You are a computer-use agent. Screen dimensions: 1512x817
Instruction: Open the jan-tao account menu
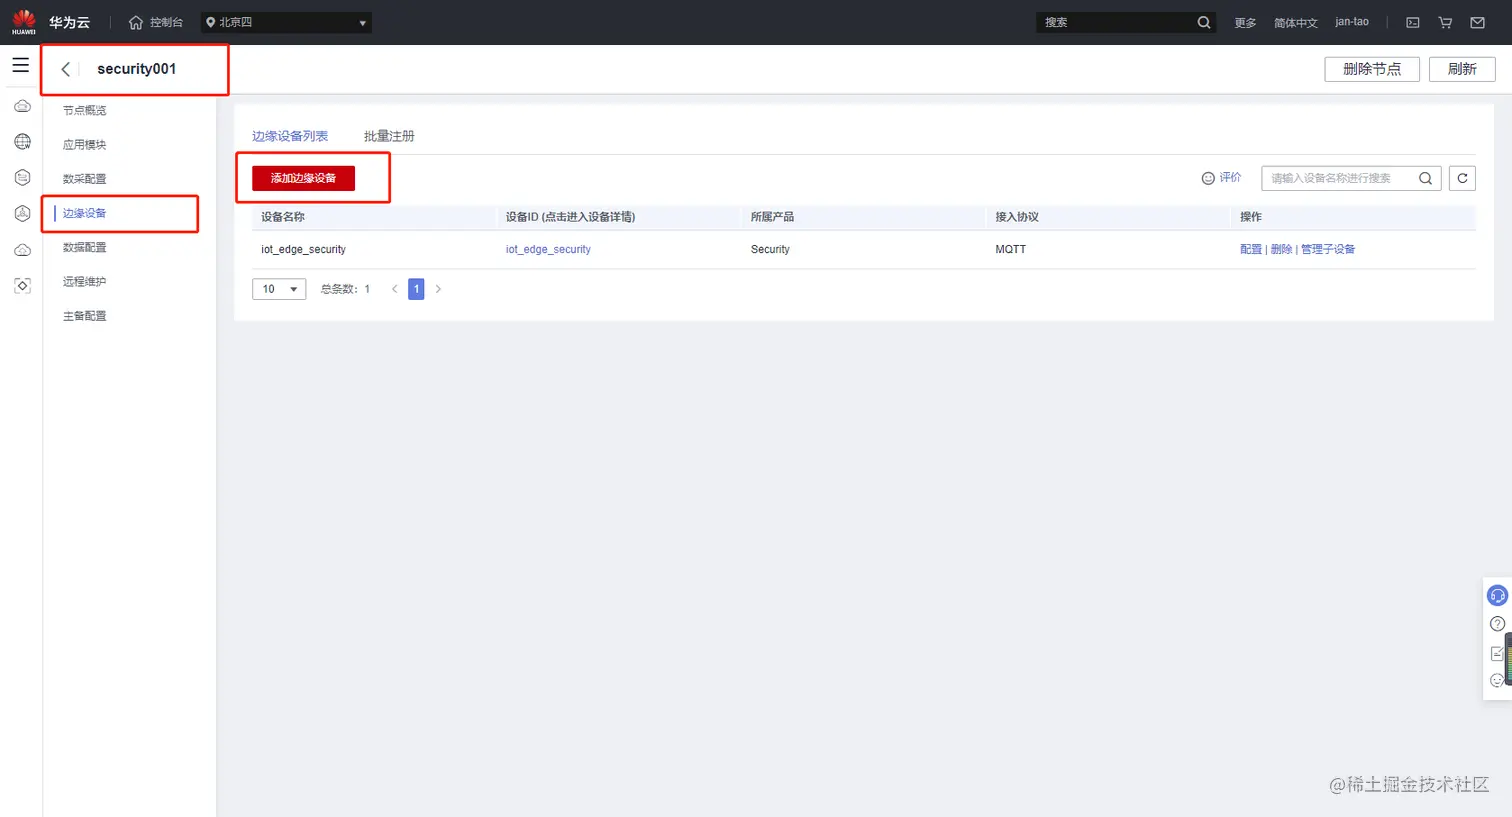point(1352,22)
